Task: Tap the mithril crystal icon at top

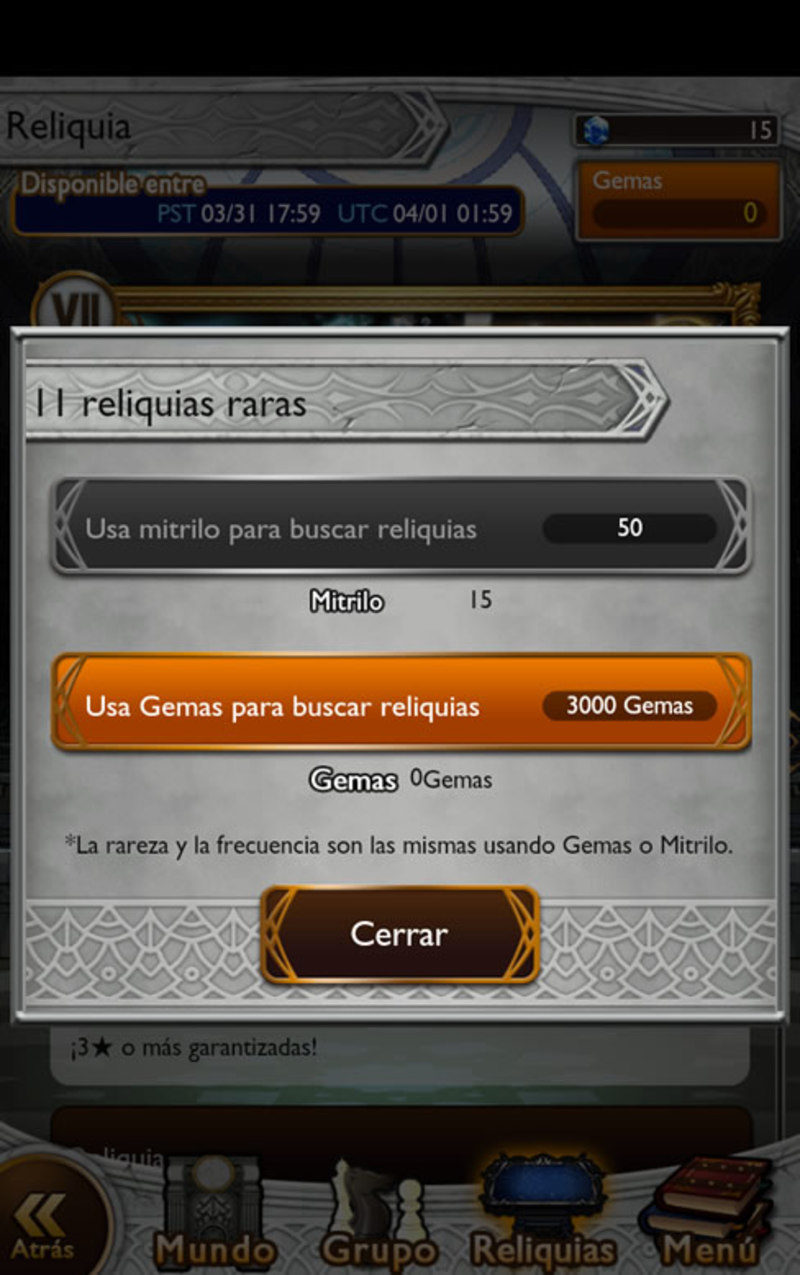Action: pos(597,130)
